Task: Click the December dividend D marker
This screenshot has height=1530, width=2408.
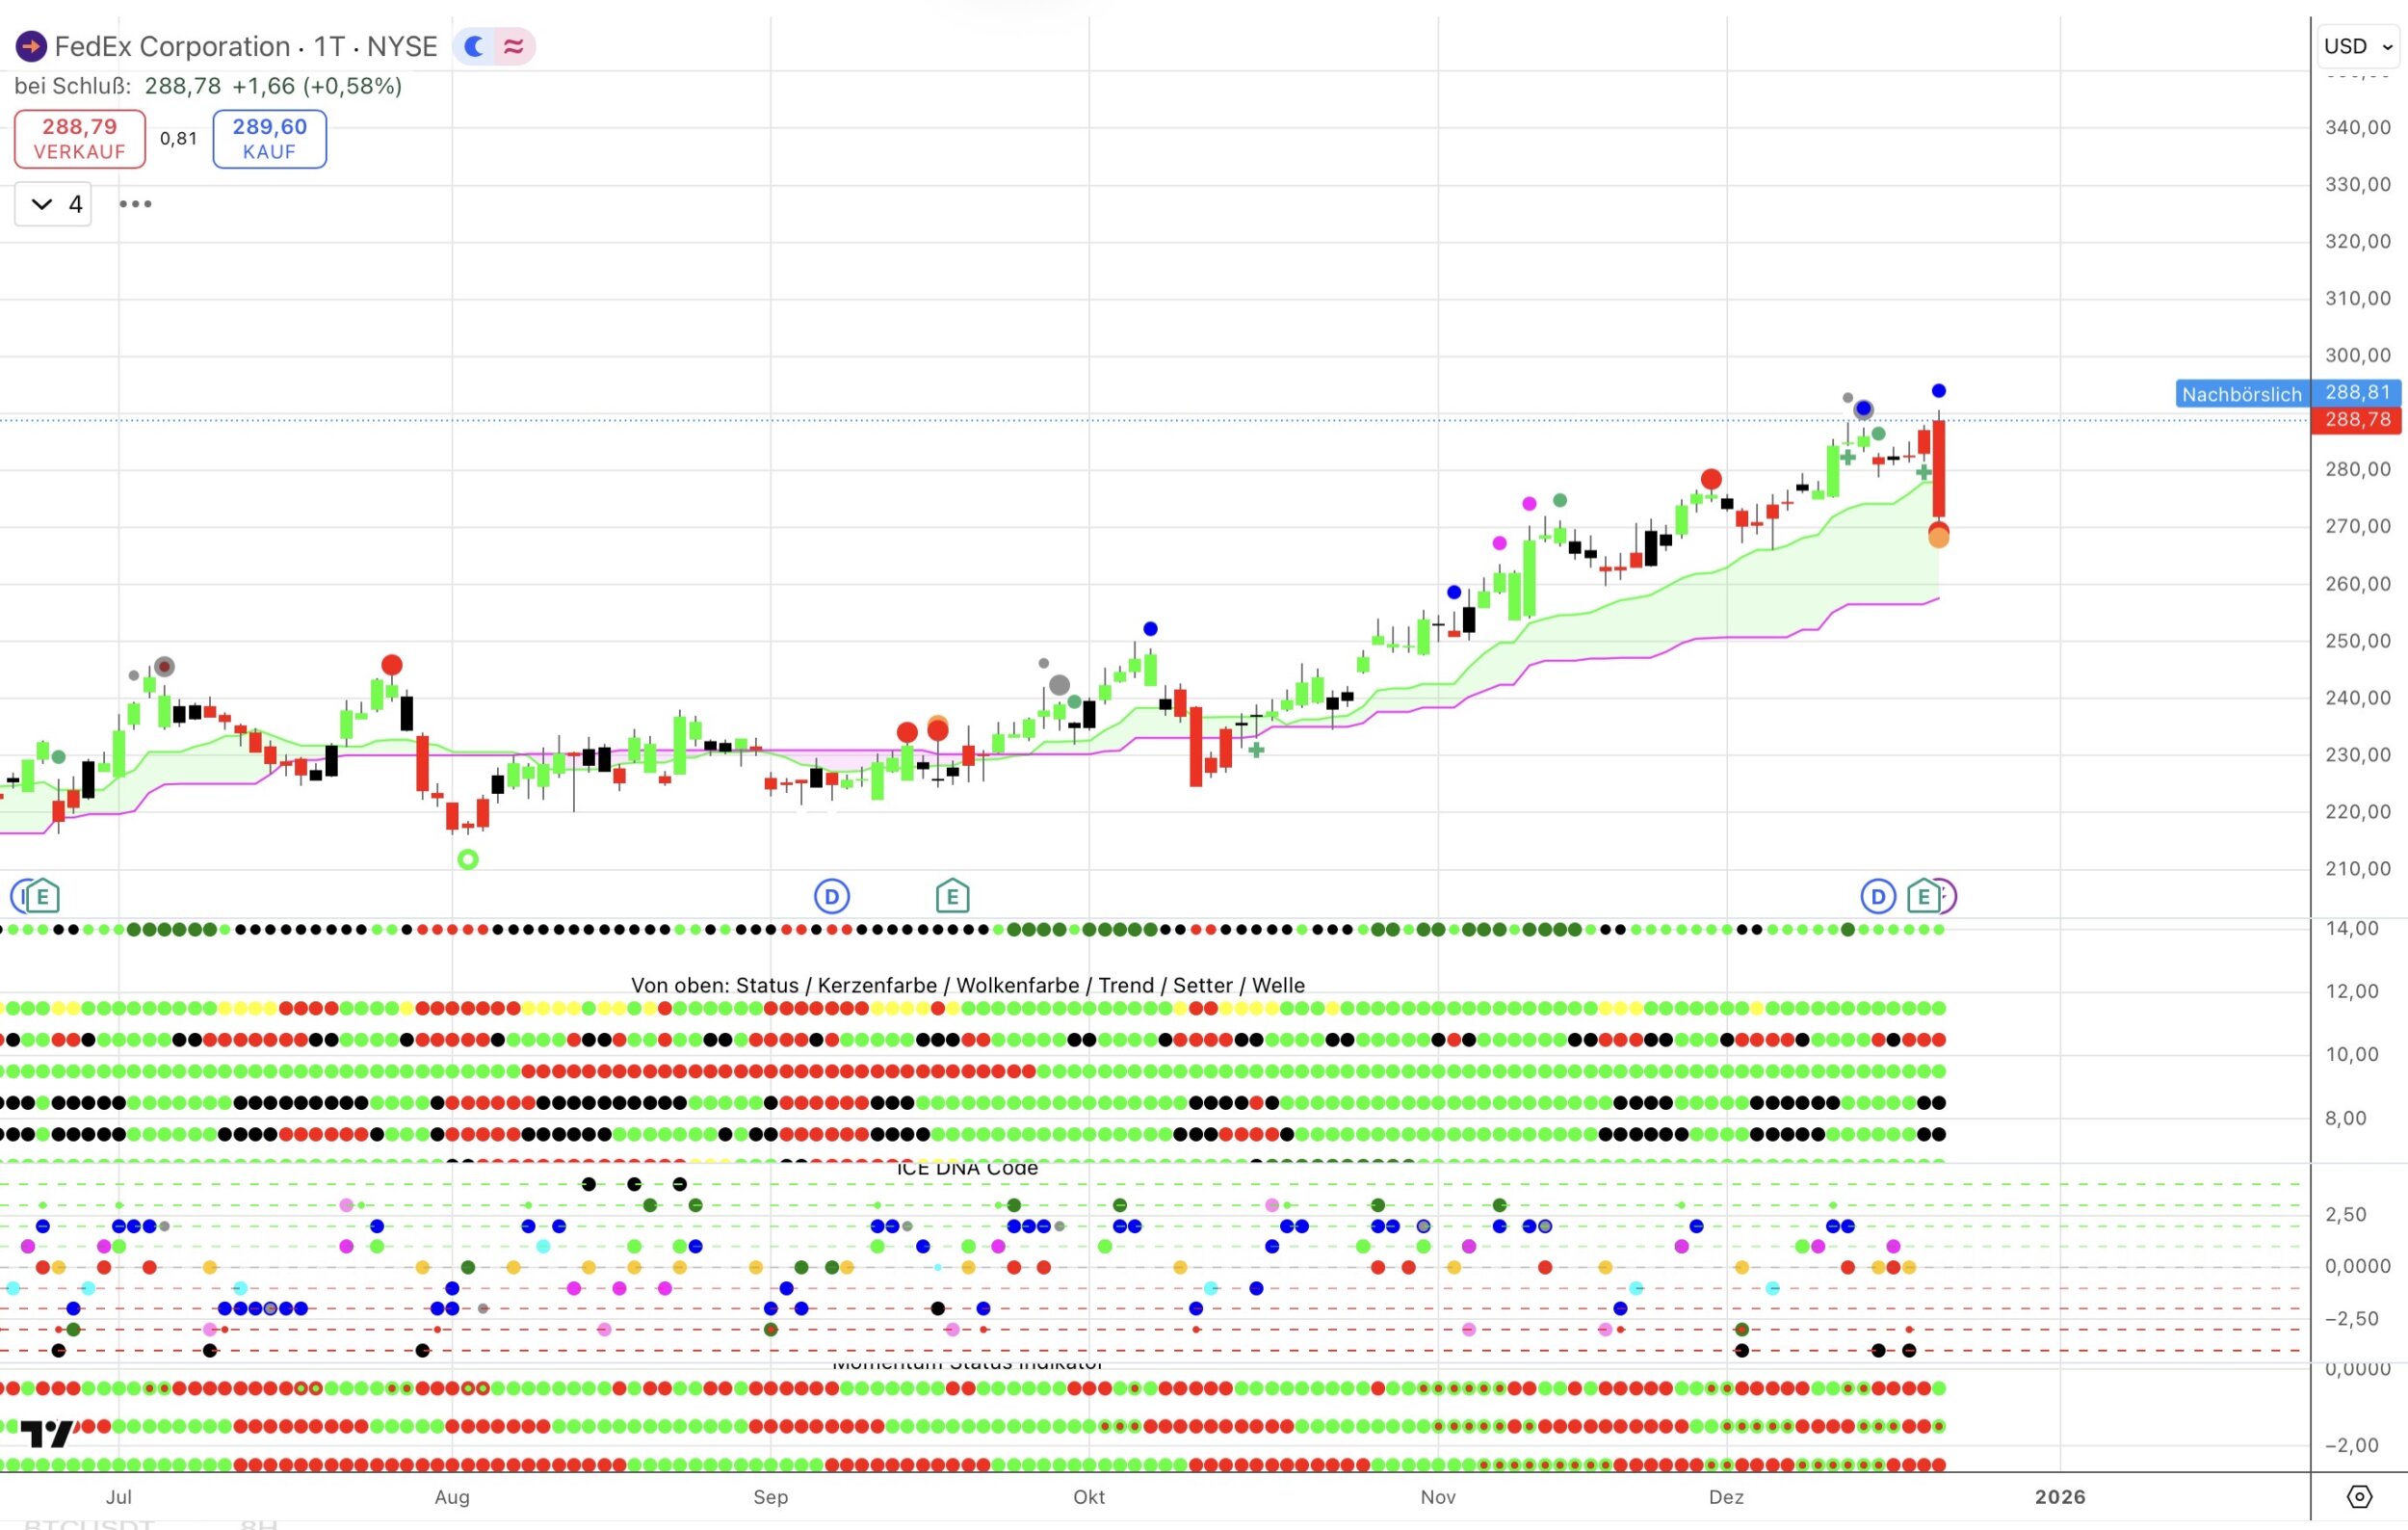Action: [1877, 896]
